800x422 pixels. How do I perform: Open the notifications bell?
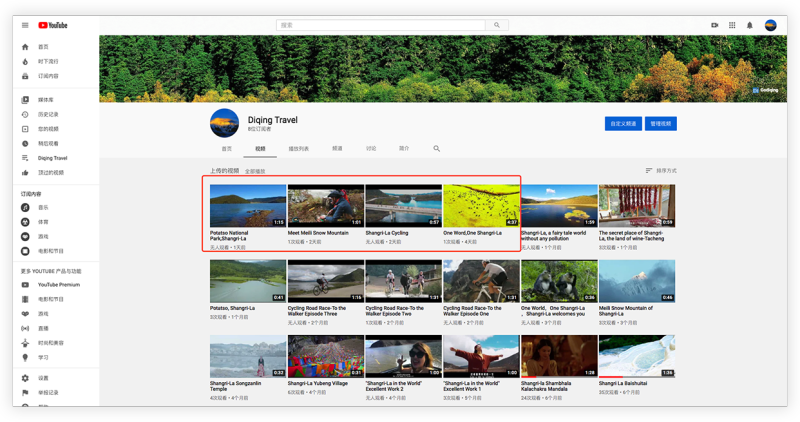(750, 25)
